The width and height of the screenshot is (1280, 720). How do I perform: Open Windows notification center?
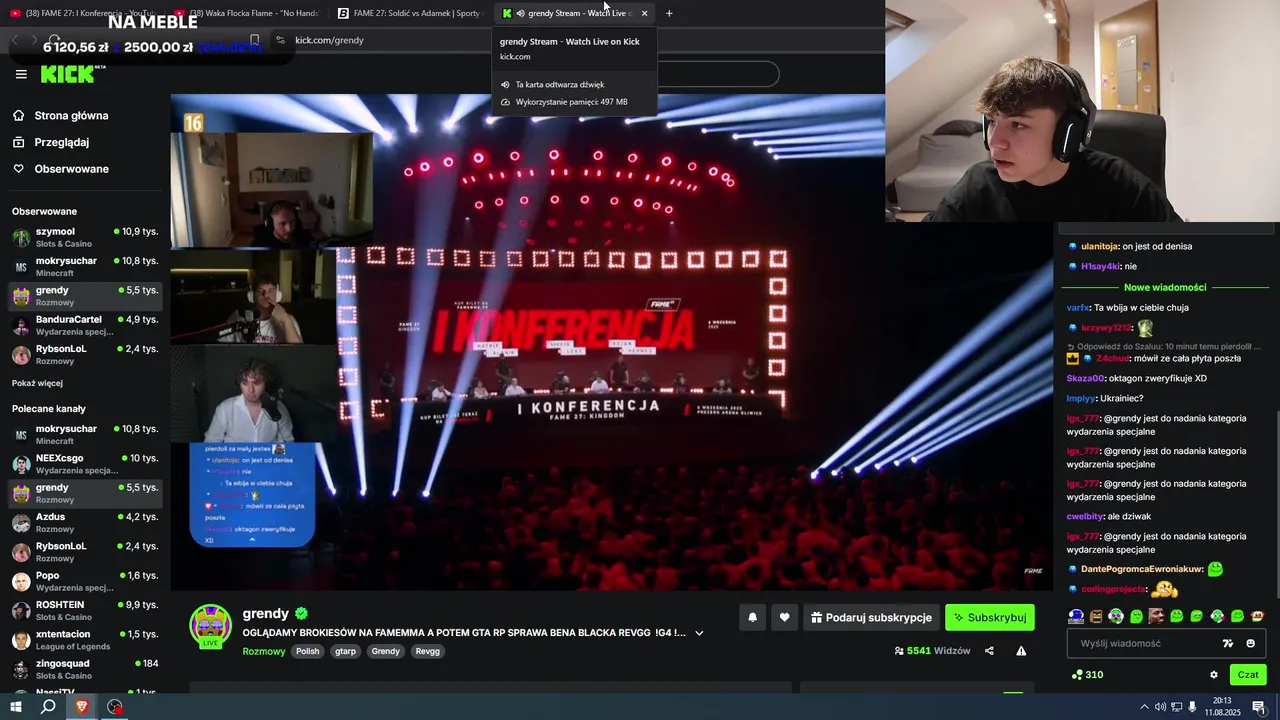(1258, 707)
